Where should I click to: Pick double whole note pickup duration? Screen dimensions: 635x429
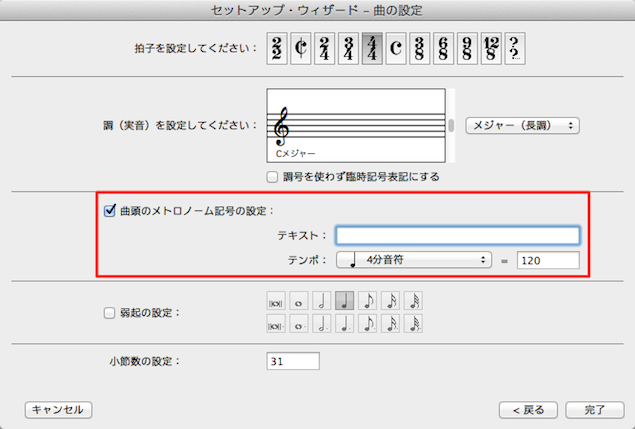click(x=276, y=301)
